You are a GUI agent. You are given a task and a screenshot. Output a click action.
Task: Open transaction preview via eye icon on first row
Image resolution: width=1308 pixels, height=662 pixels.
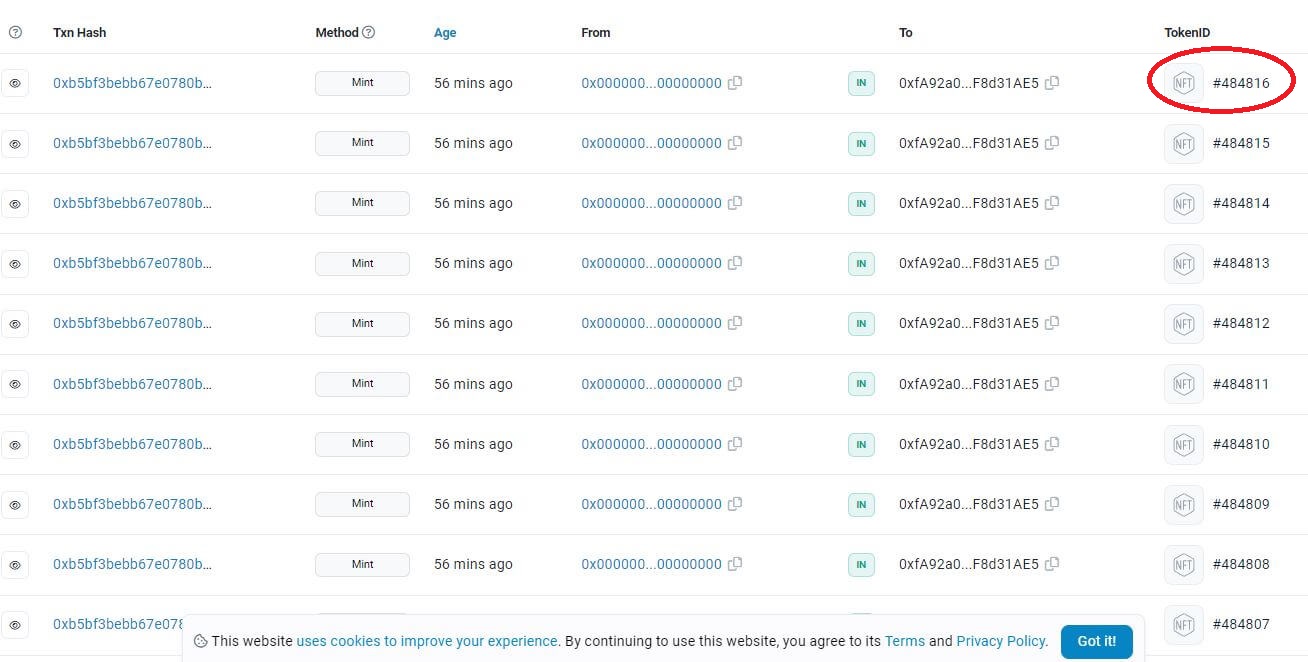[x=15, y=83]
